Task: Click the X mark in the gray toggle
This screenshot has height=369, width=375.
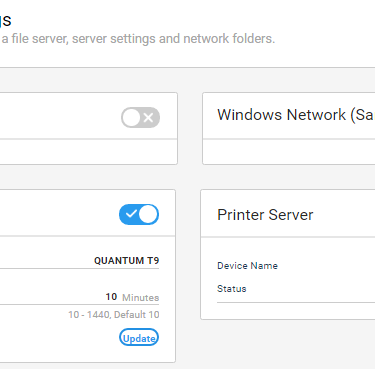Action: click(x=149, y=117)
